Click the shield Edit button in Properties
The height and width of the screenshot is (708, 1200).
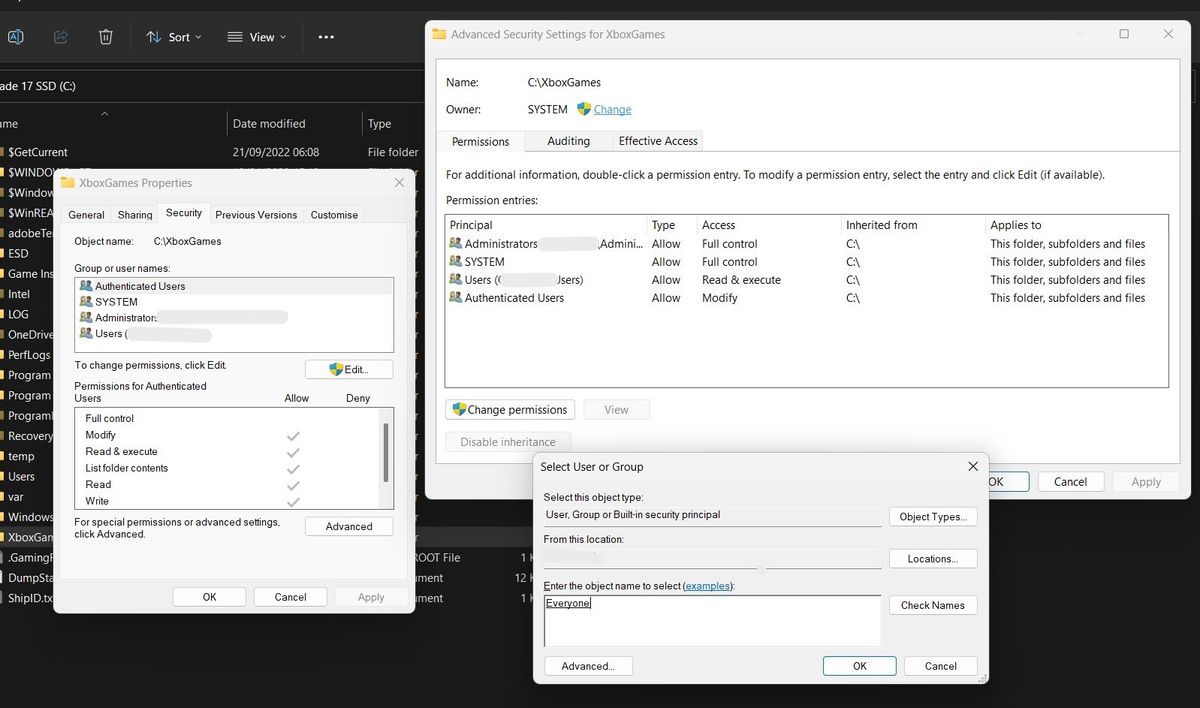348,369
